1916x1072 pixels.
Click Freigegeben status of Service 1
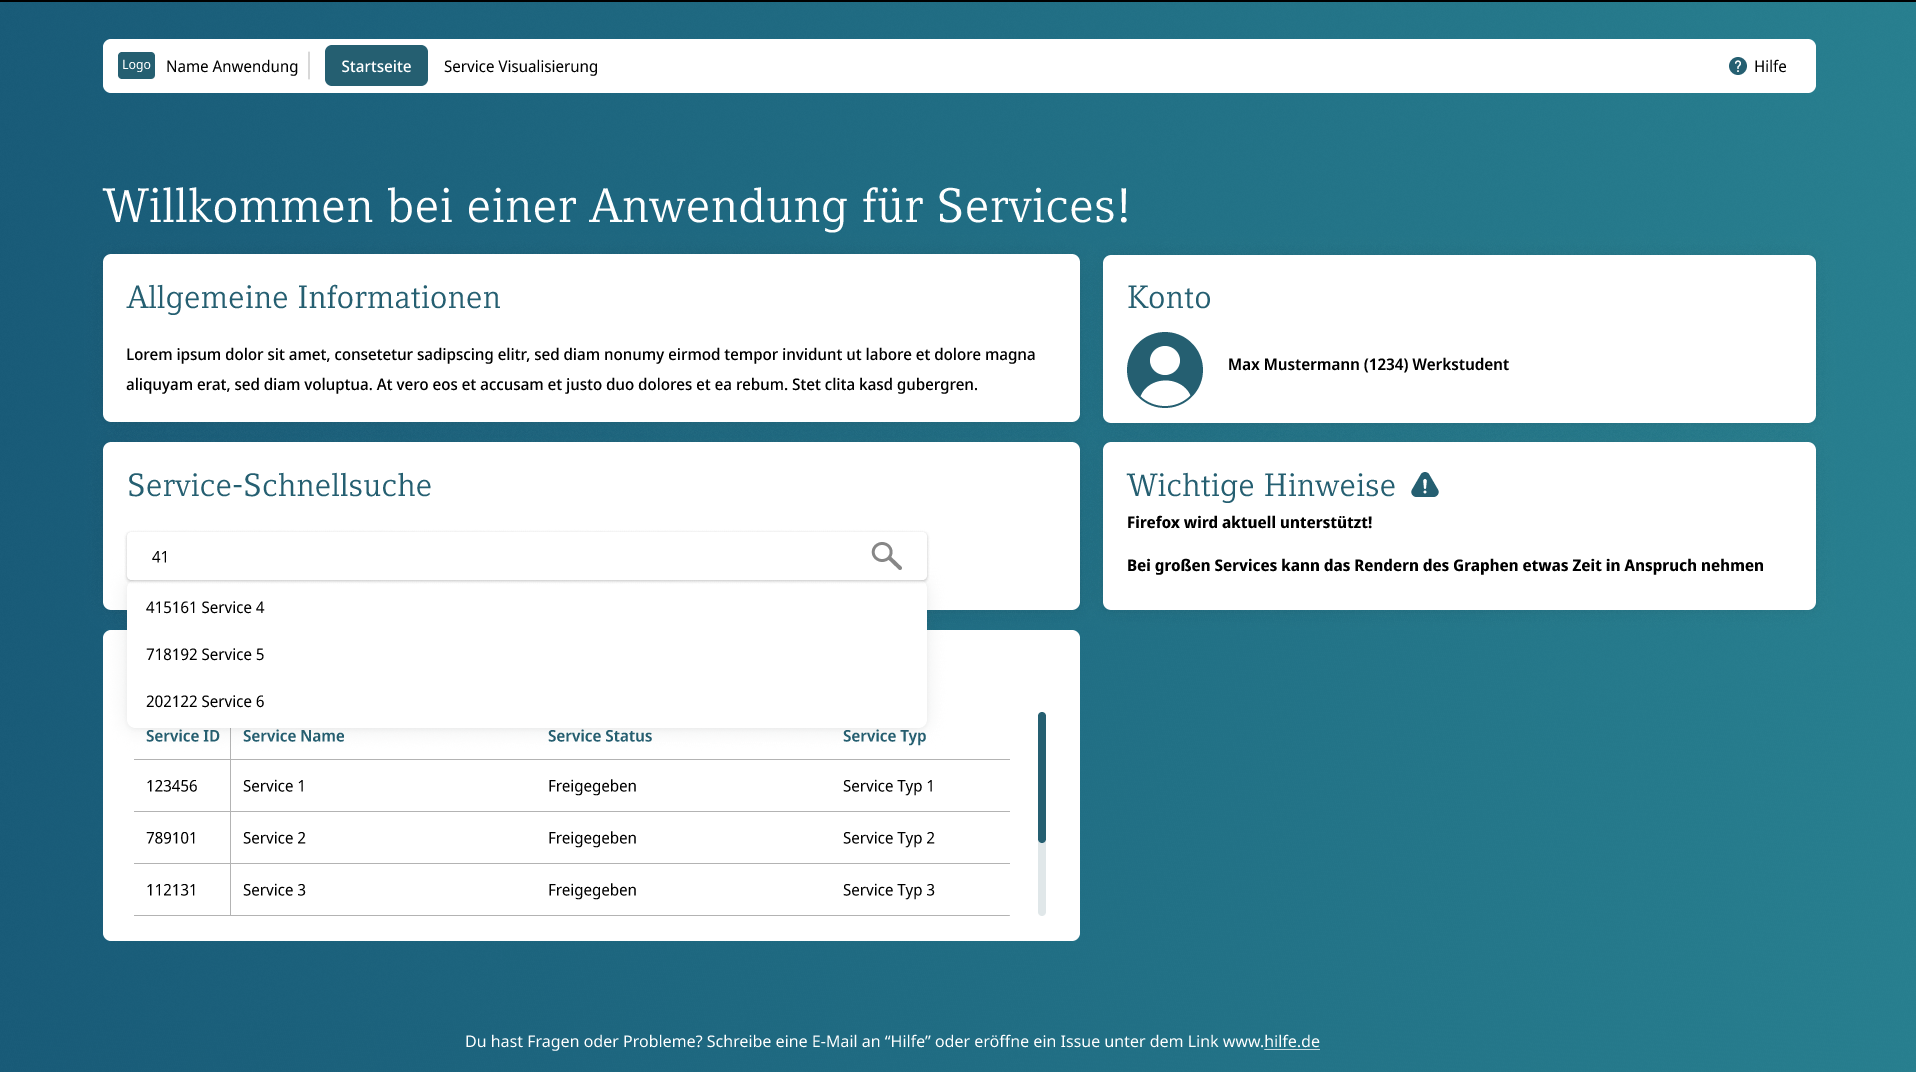tap(592, 786)
